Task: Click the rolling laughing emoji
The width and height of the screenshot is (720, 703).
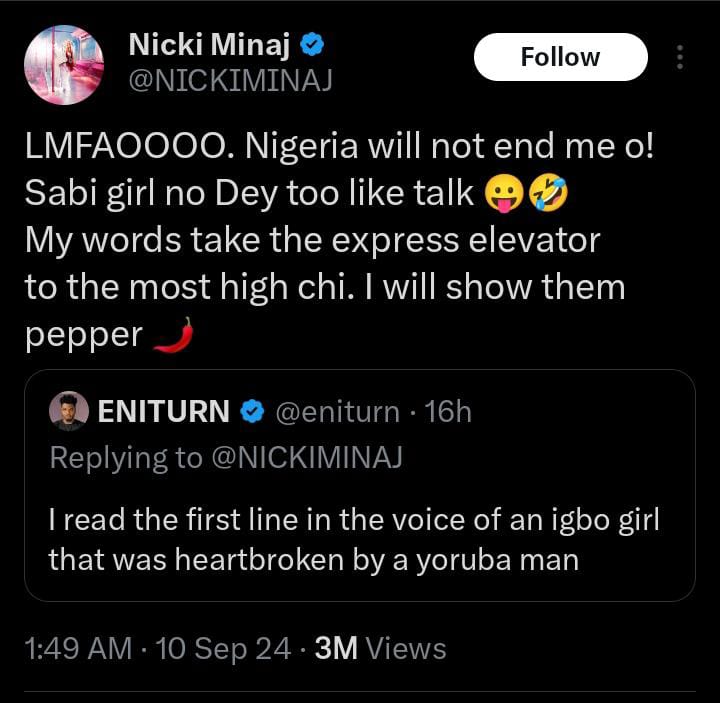Action: coord(549,193)
